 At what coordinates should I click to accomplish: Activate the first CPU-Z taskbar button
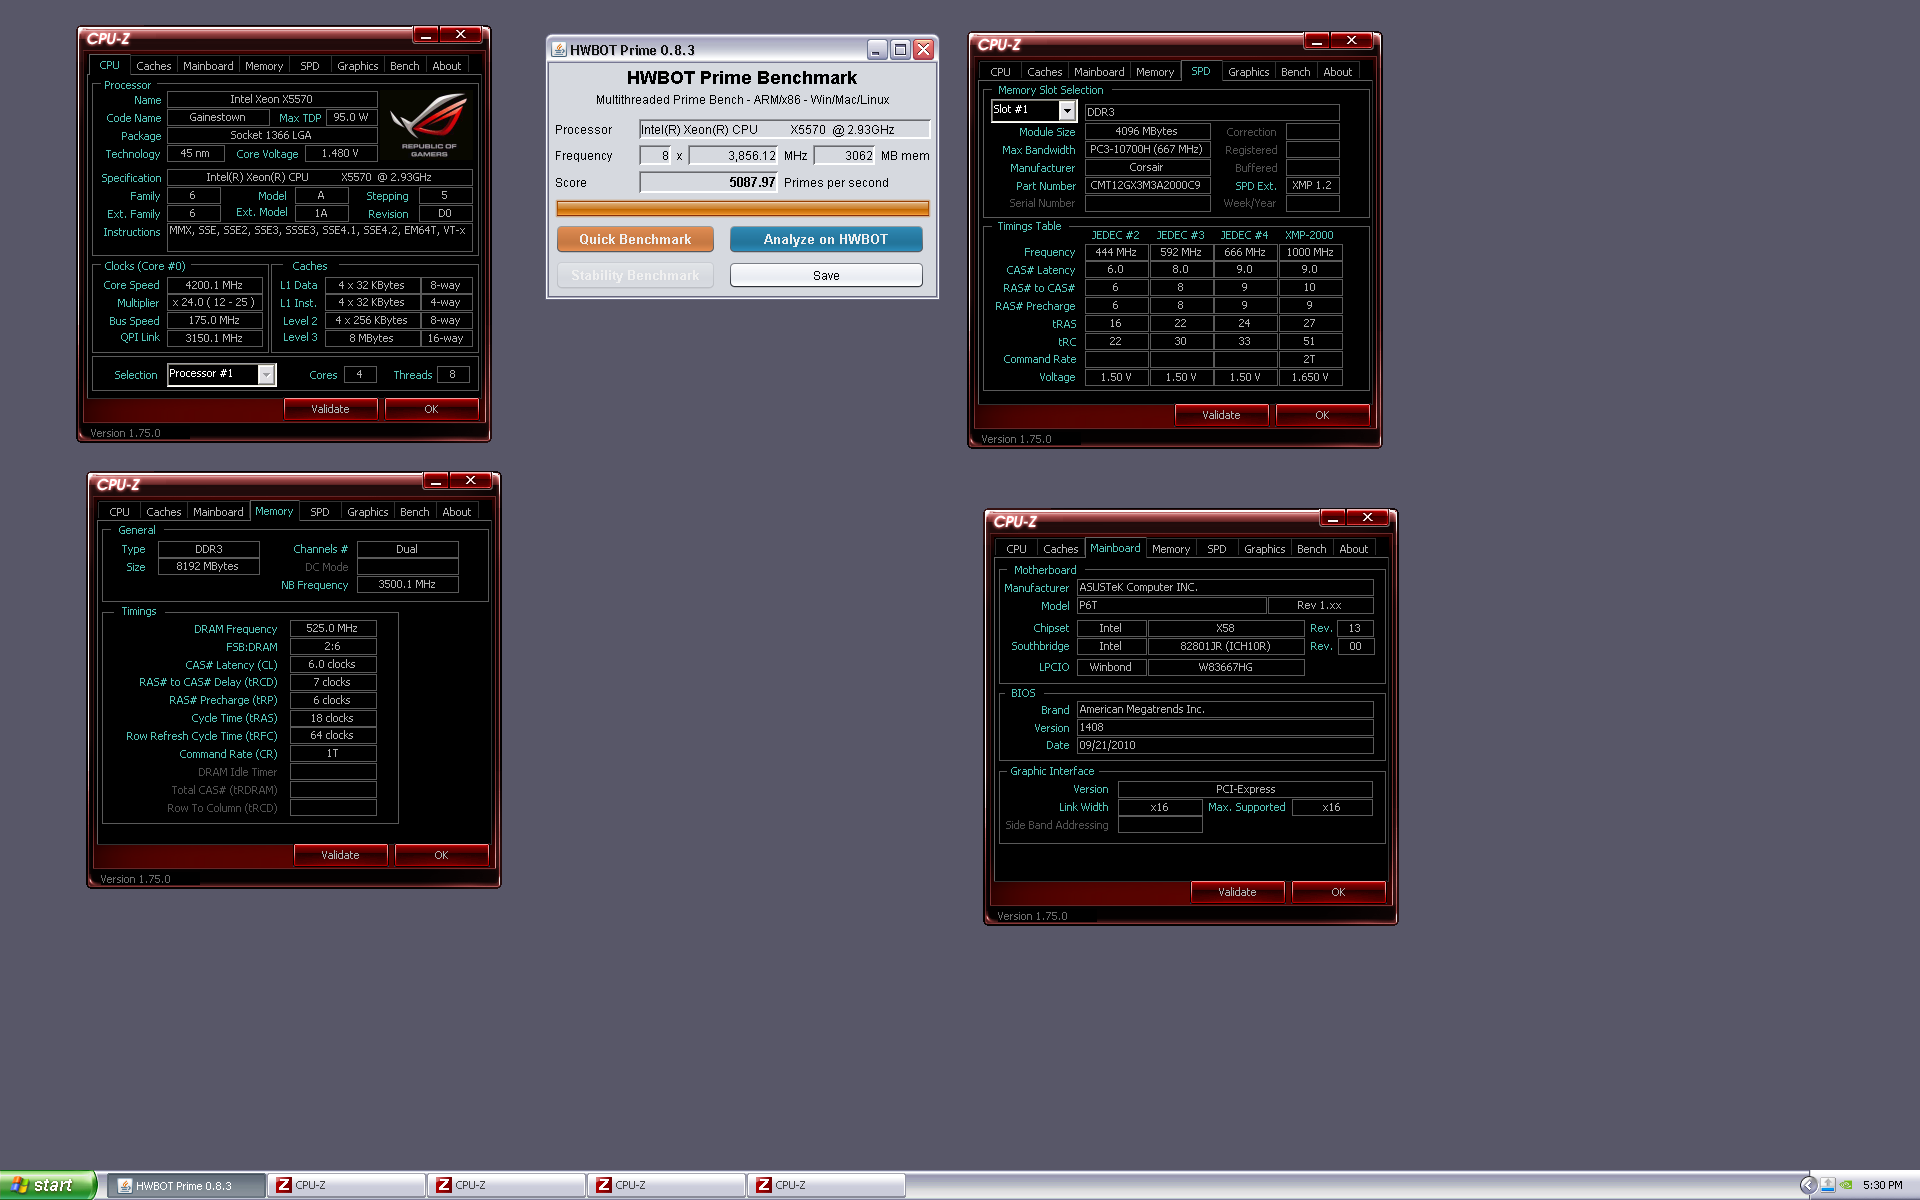(x=347, y=1185)
